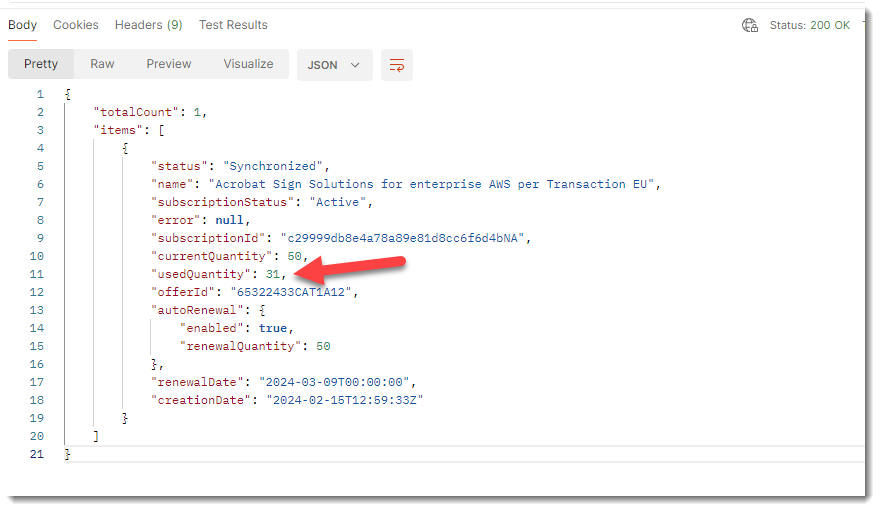Click the offerId value text
The image size is (880, 511).
tap(291, 292)
